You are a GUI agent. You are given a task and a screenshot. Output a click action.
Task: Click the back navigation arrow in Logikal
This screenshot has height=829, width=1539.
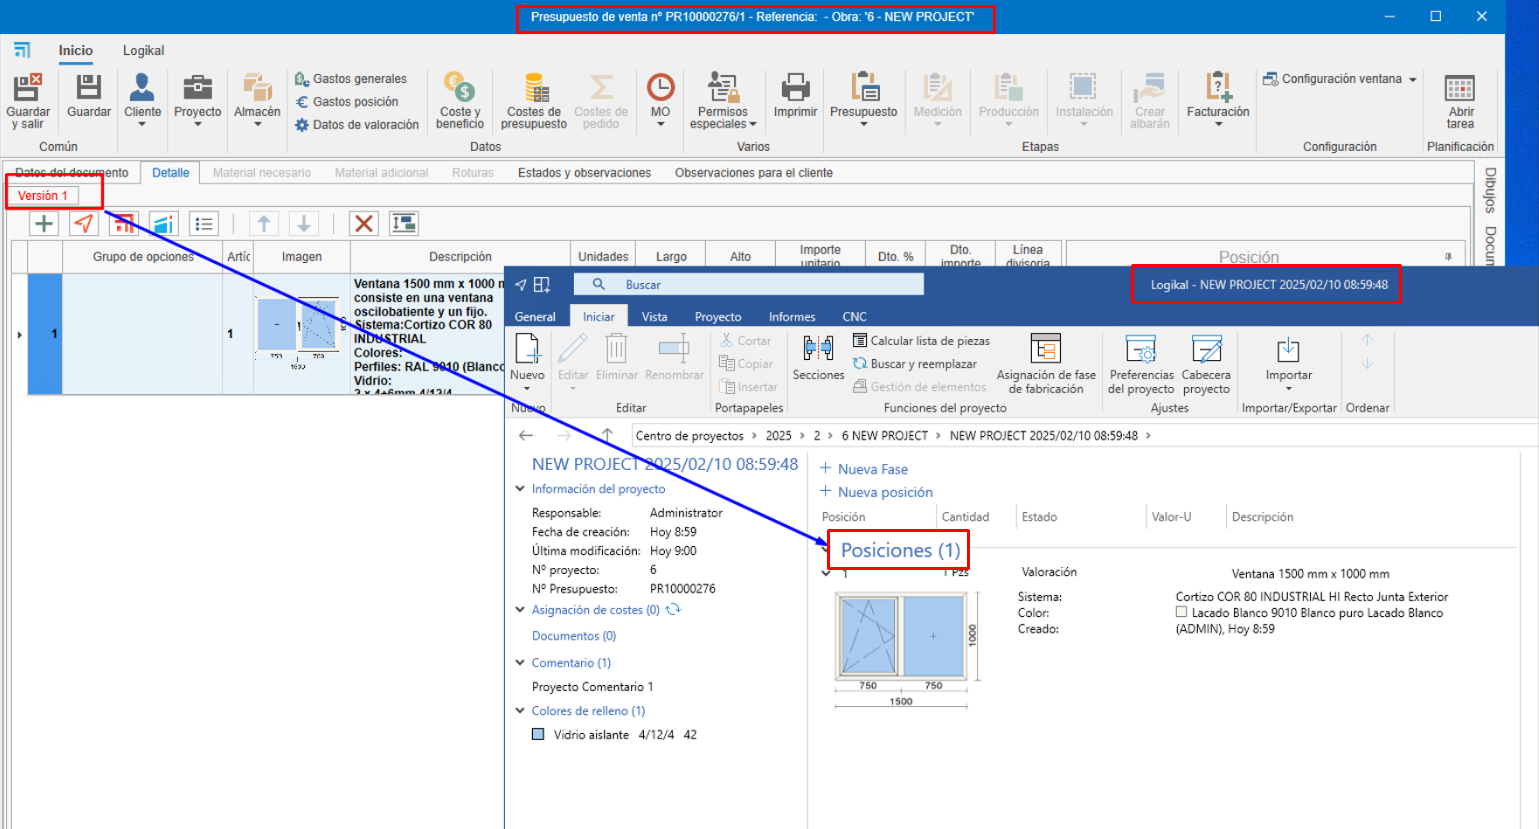(x=526, y=435)
